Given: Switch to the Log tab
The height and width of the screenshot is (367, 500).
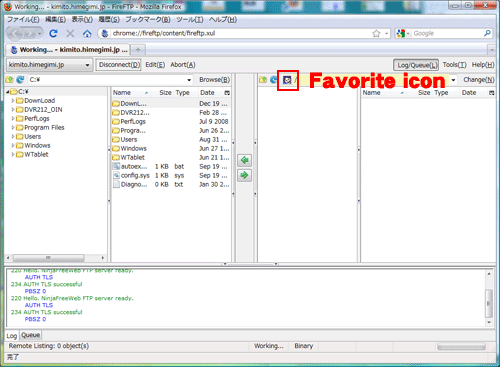Looking at the screenshot, I should 12,336.
